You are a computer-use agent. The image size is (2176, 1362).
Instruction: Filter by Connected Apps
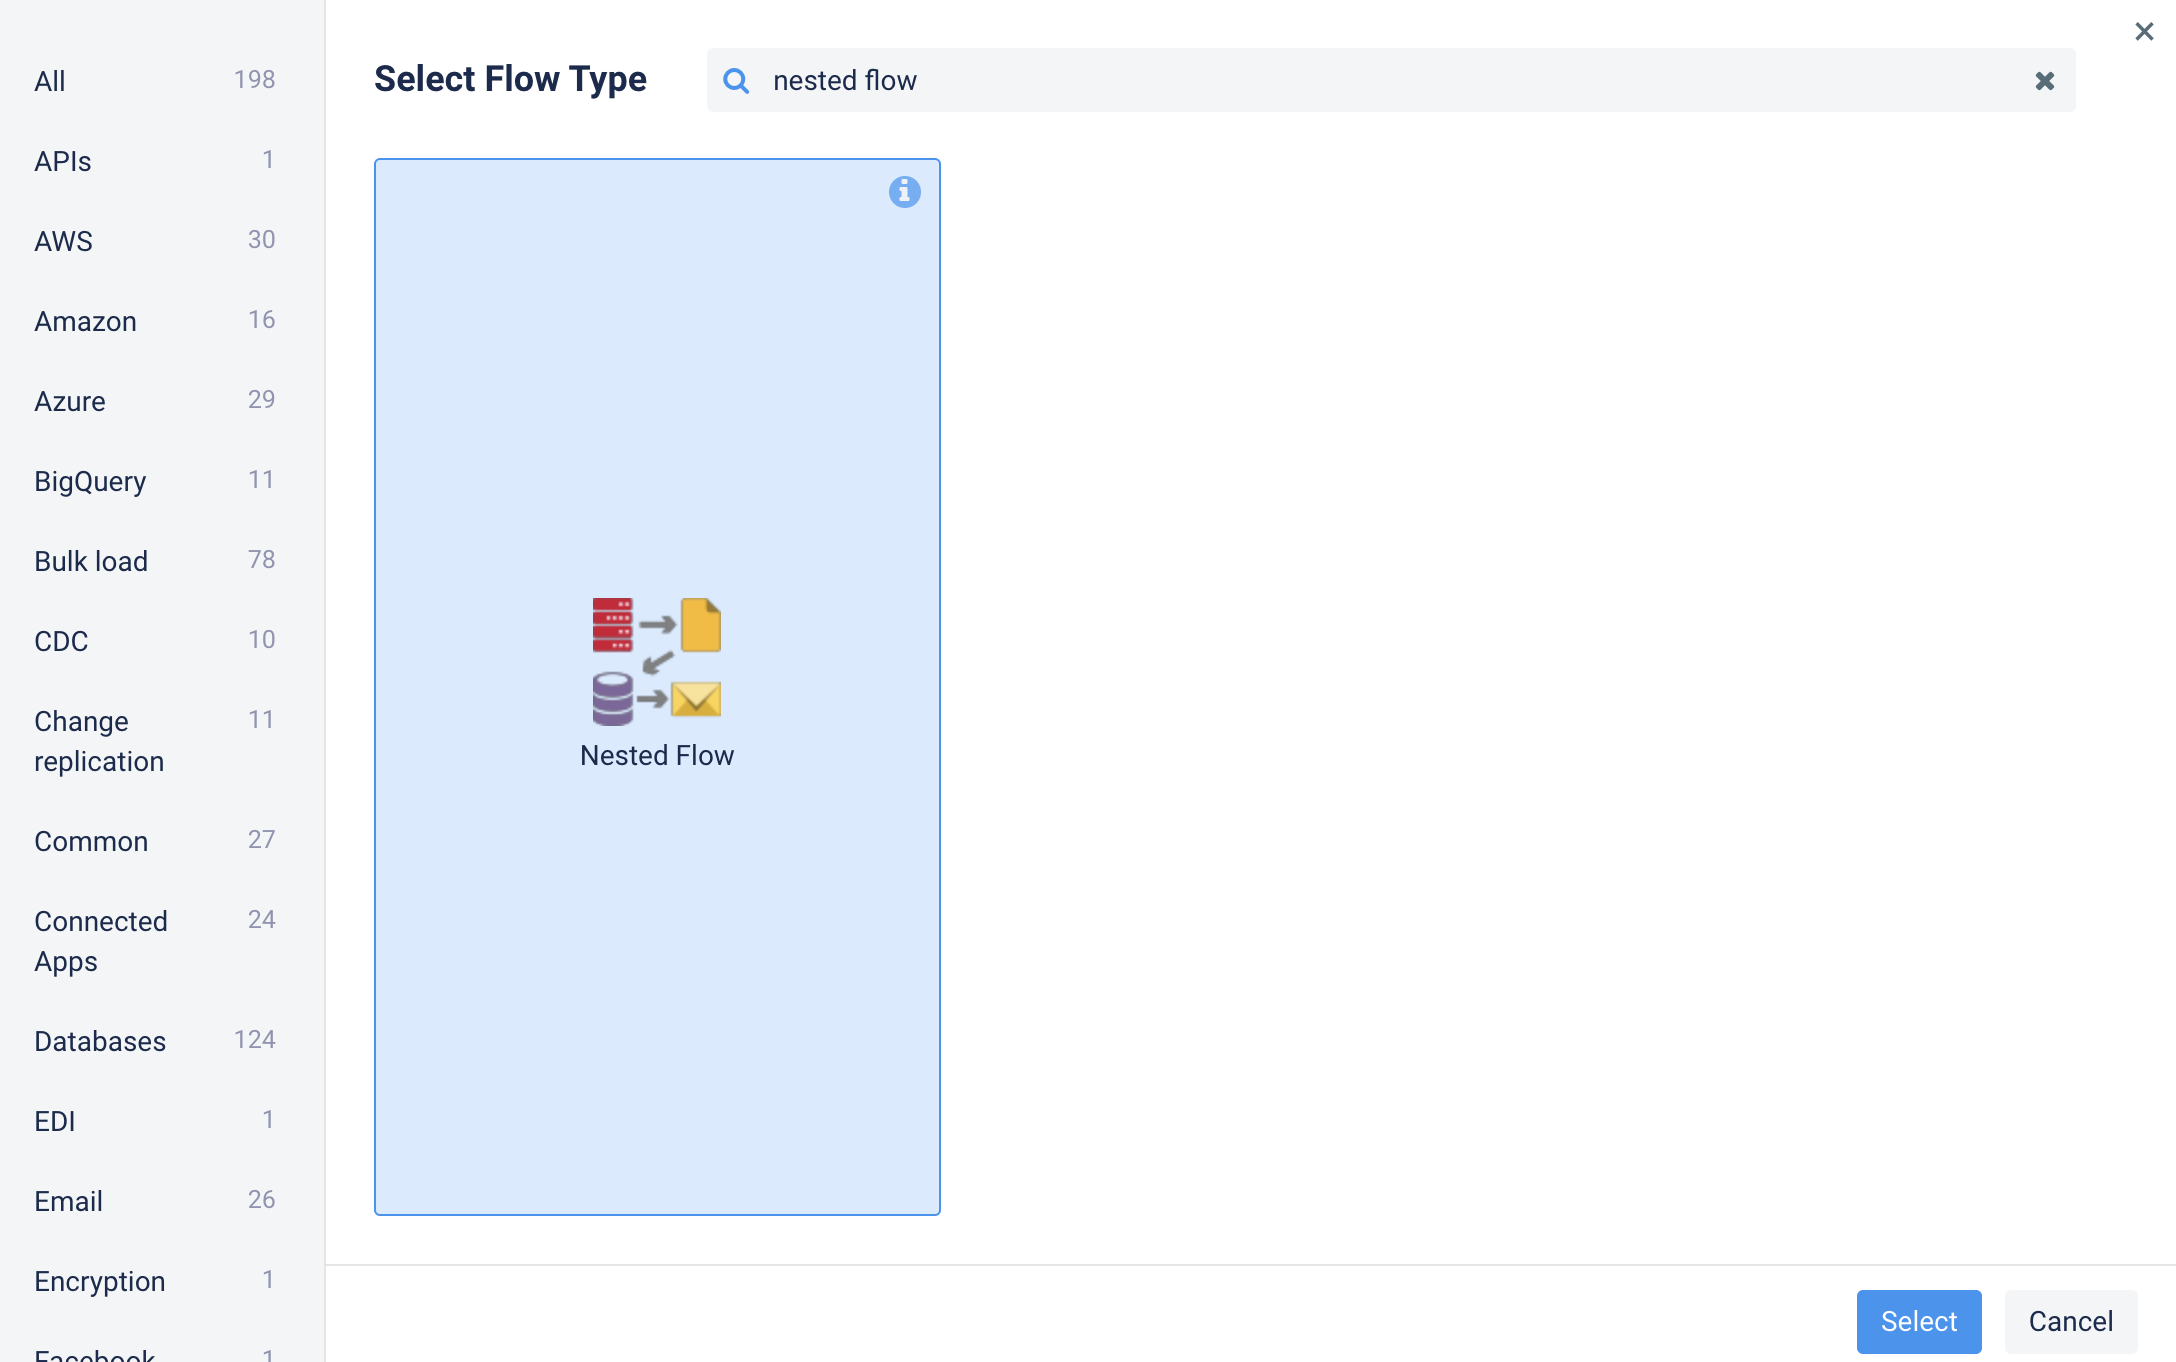tap(100, 941)
